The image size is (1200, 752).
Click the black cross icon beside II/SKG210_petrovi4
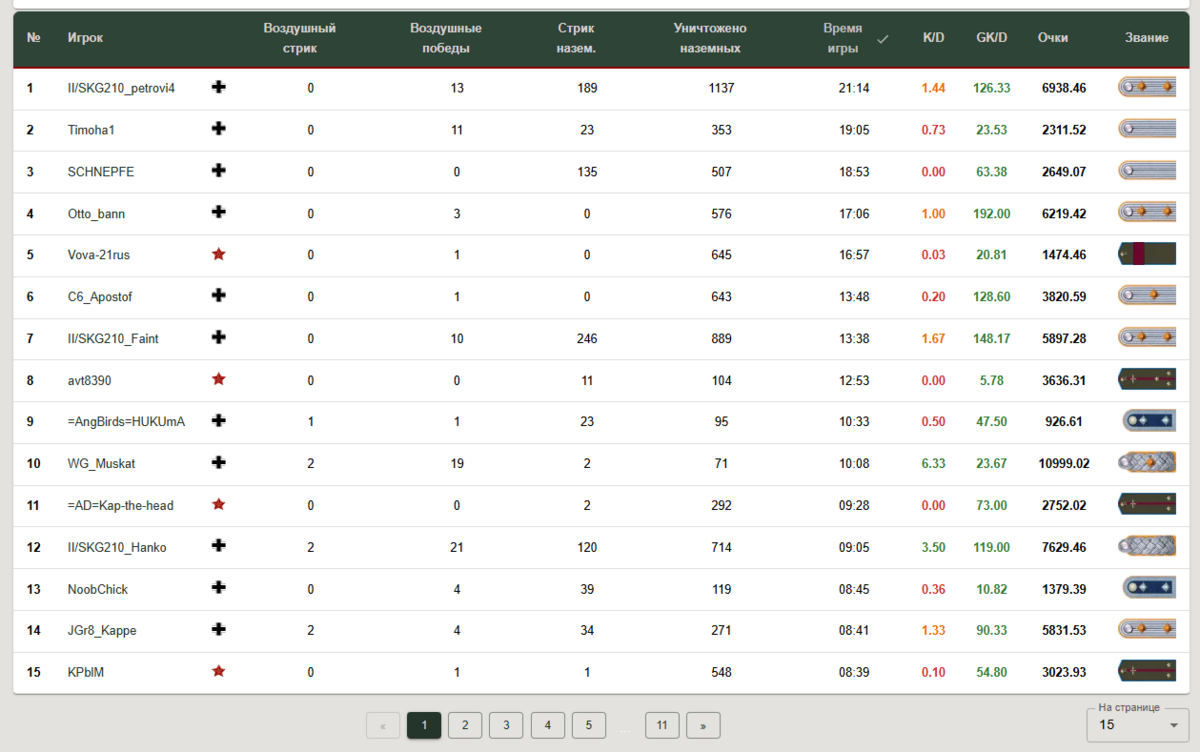point(219,88)
